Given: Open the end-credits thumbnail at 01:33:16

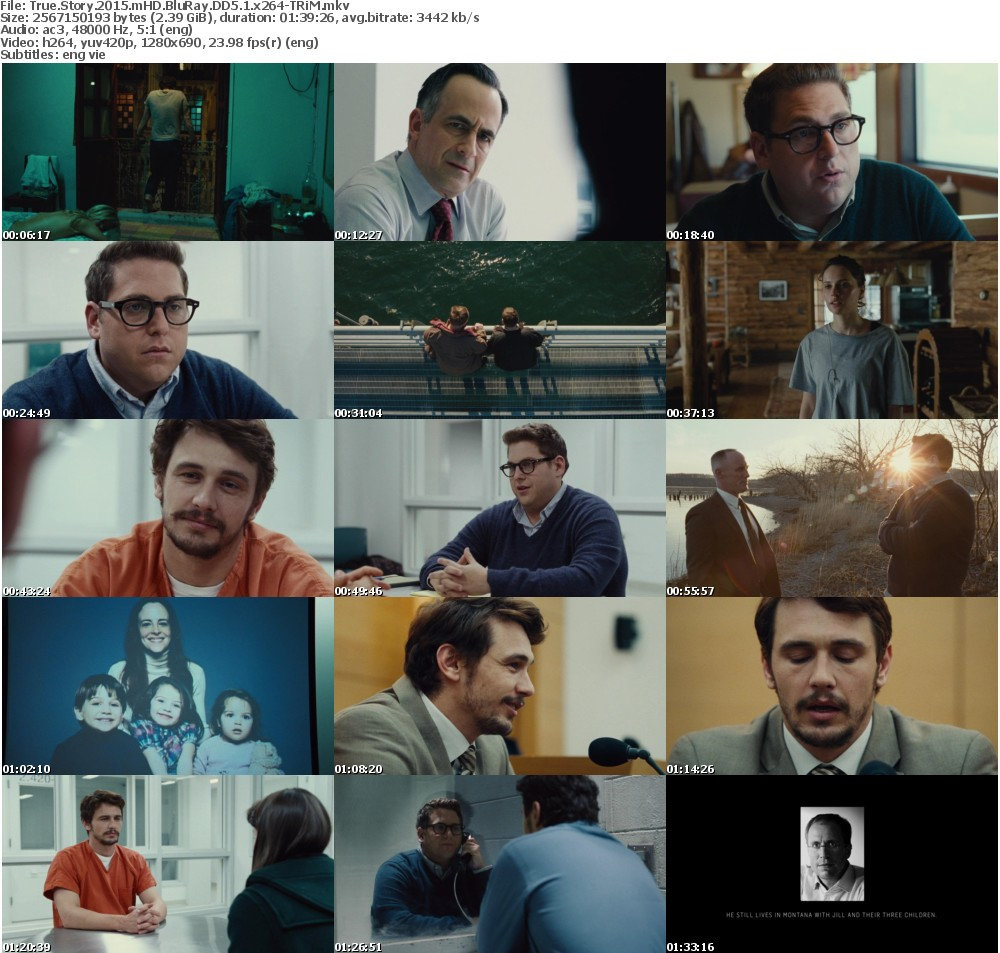Looking at the screenshot, I should pos(832,864).
